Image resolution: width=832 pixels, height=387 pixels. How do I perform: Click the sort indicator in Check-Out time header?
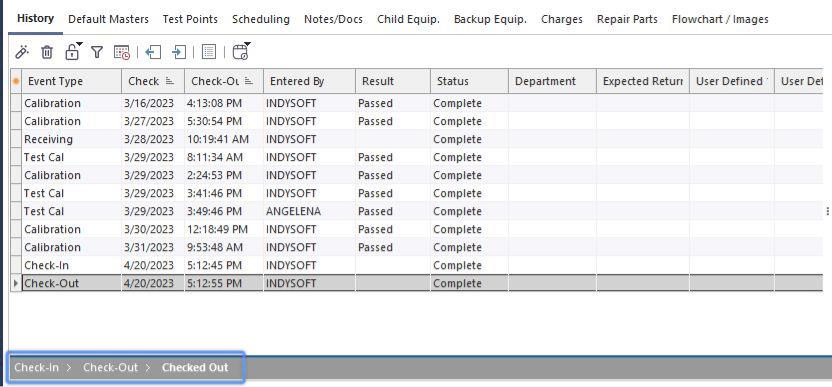[x=249, y=81]
